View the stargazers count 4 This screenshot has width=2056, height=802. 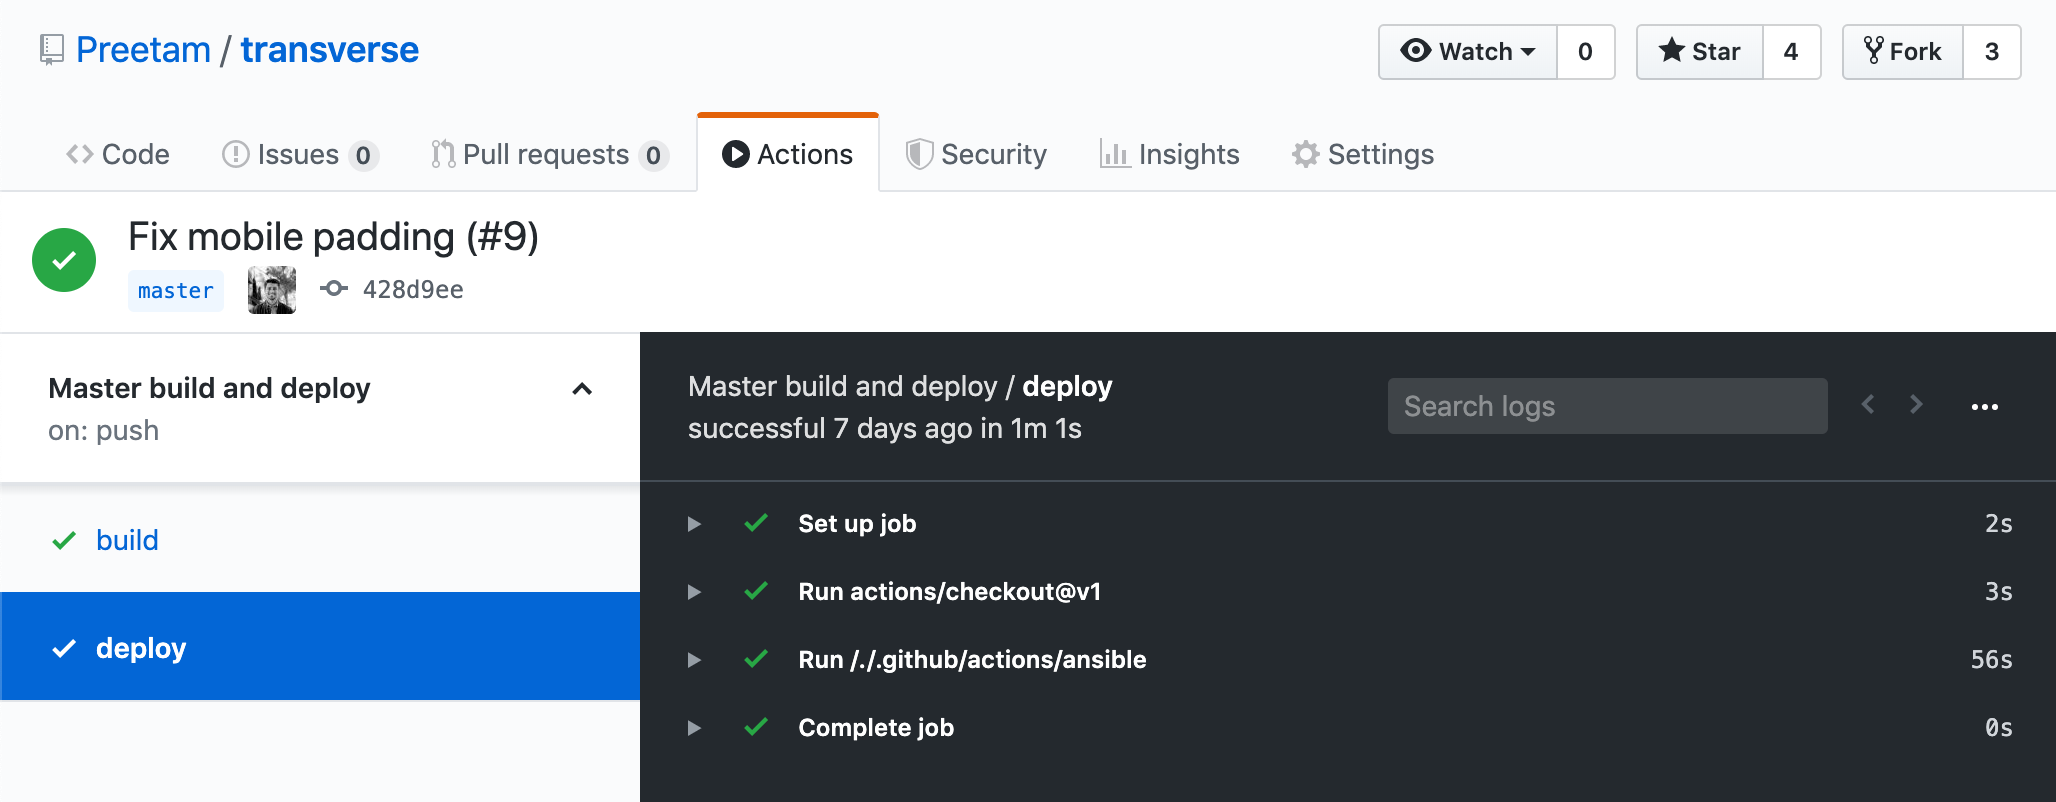(1791, 52)
